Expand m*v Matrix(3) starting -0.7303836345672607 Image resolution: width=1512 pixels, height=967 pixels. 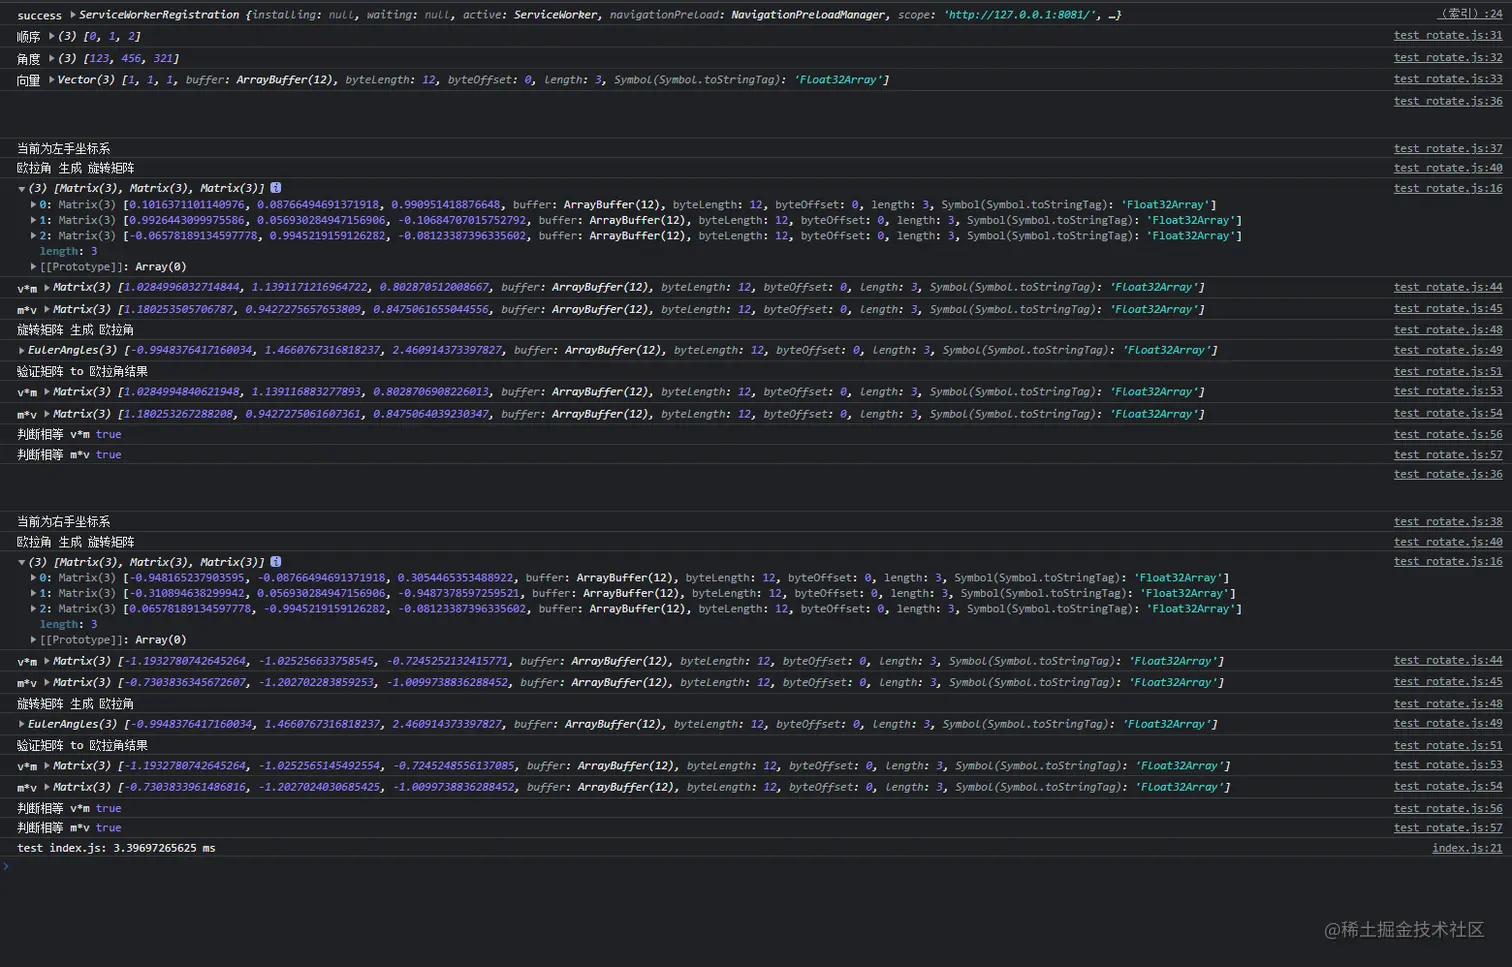point(46,683)
